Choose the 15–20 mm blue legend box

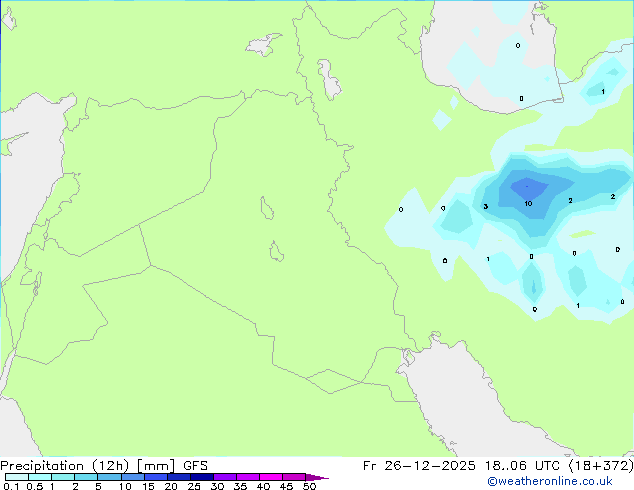pyautogui.click(x=156, y=477)
